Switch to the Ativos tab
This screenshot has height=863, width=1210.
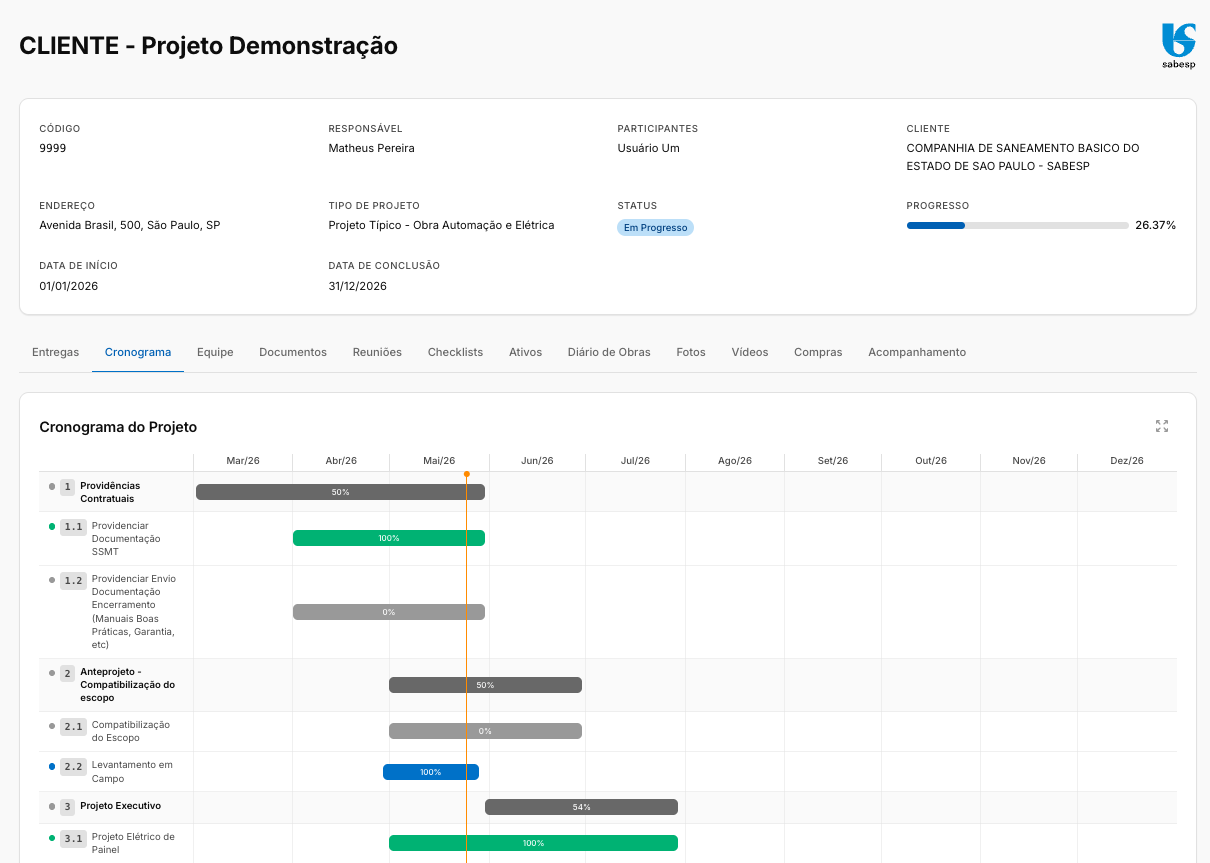coord(525,352)
